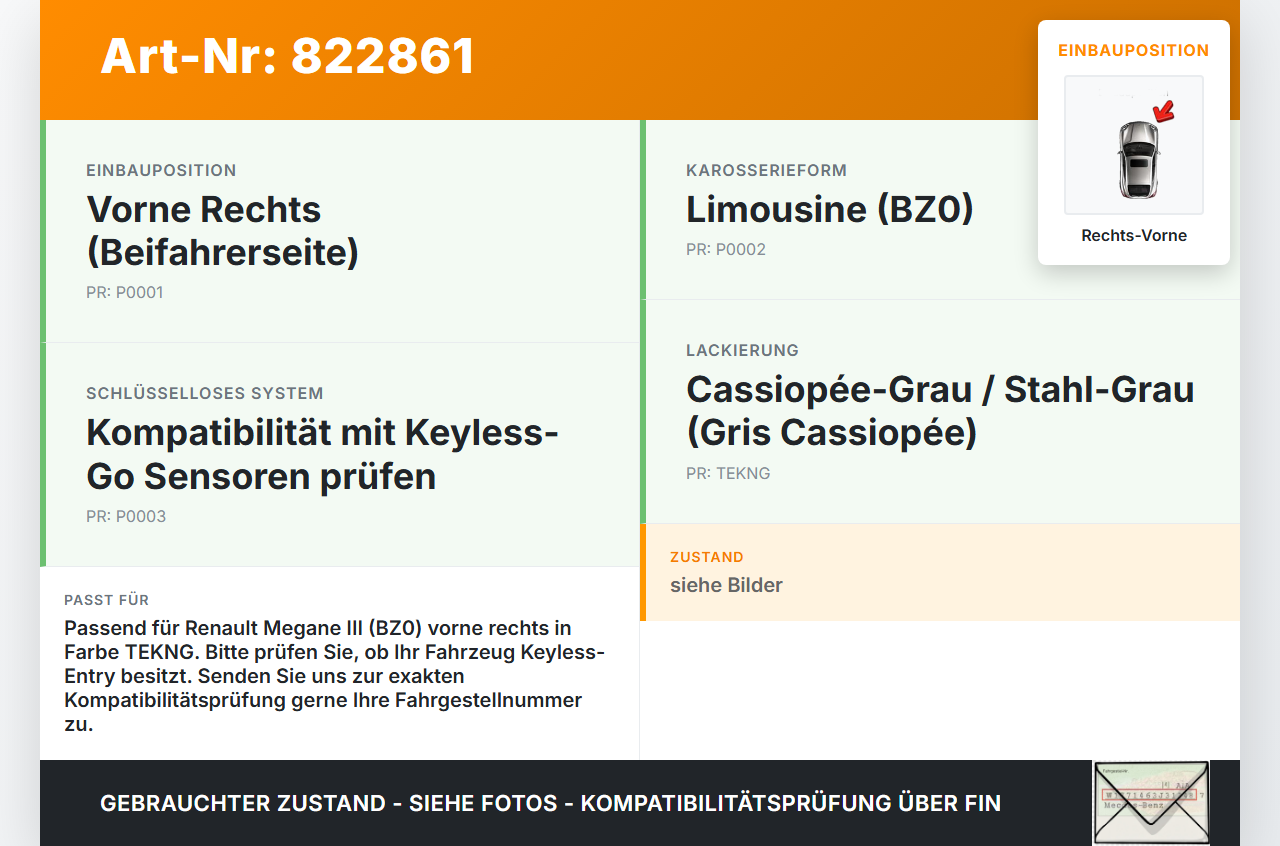The height and width of the screenshot is (846, 1280).
Task: Click the PR: P0002 code
Action: click(x=726, y=250)
